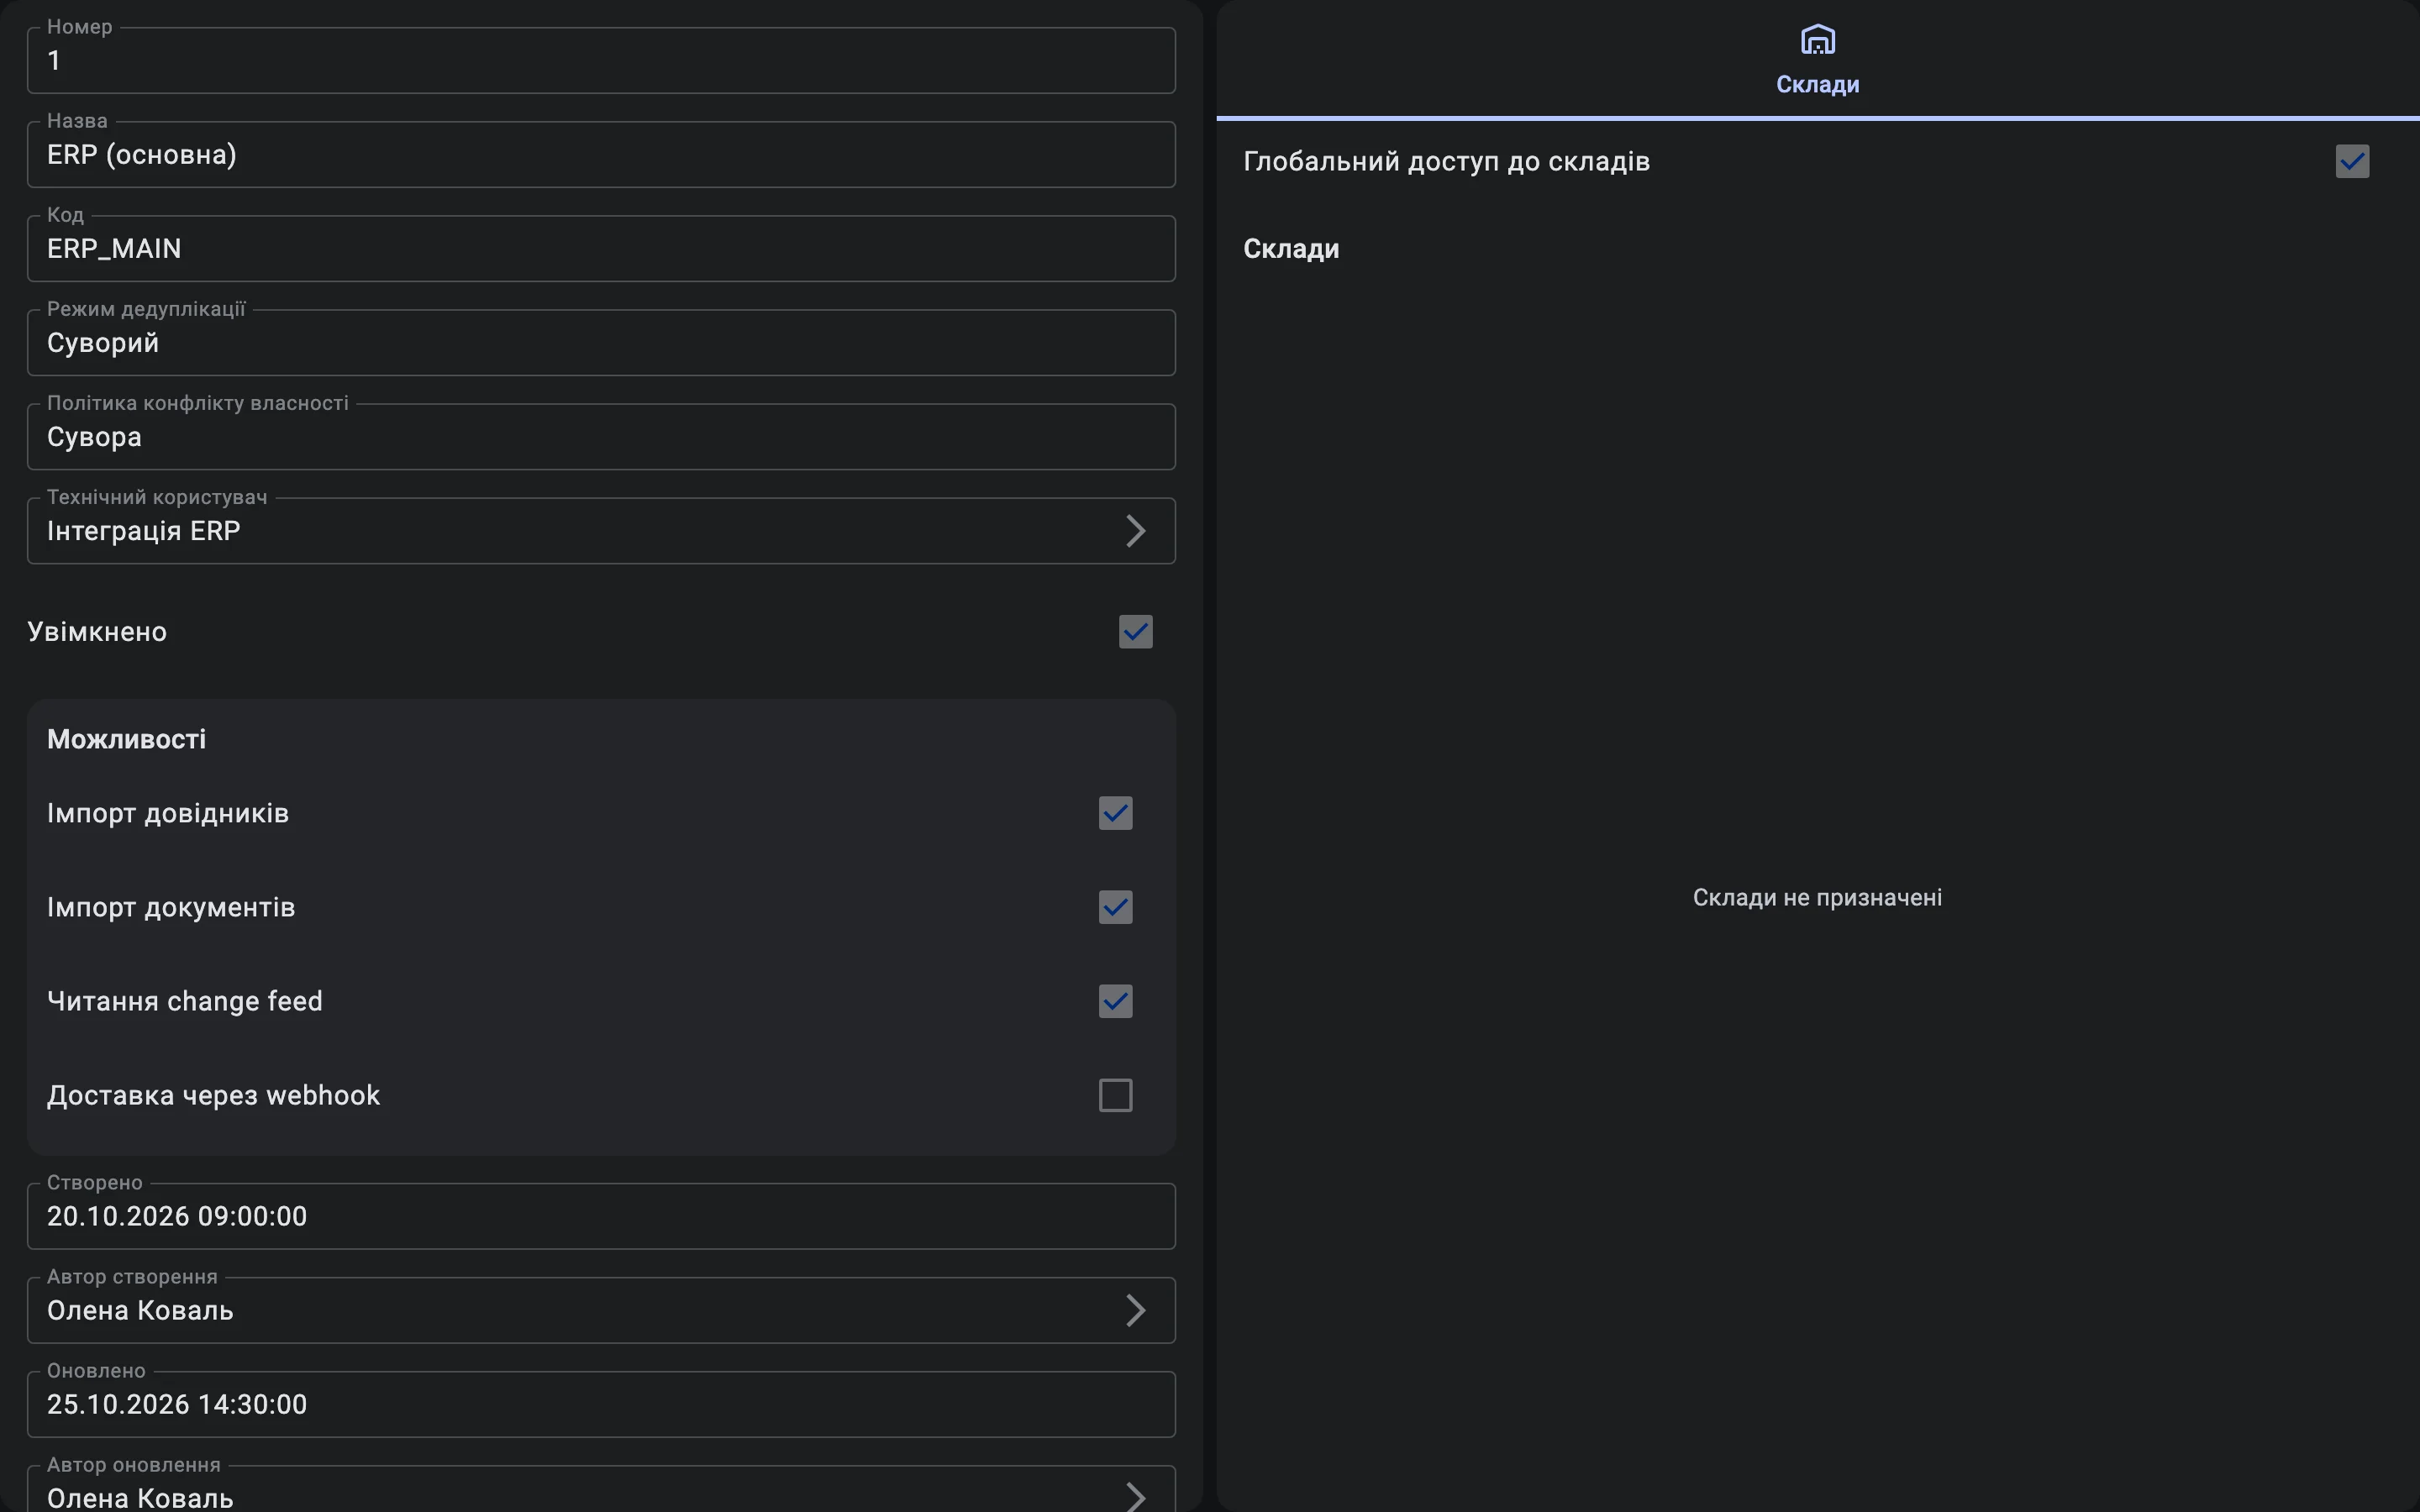The image size is (2420, 1512).
Task: Click the Код field ERP_MAIN
Action: 601,248
